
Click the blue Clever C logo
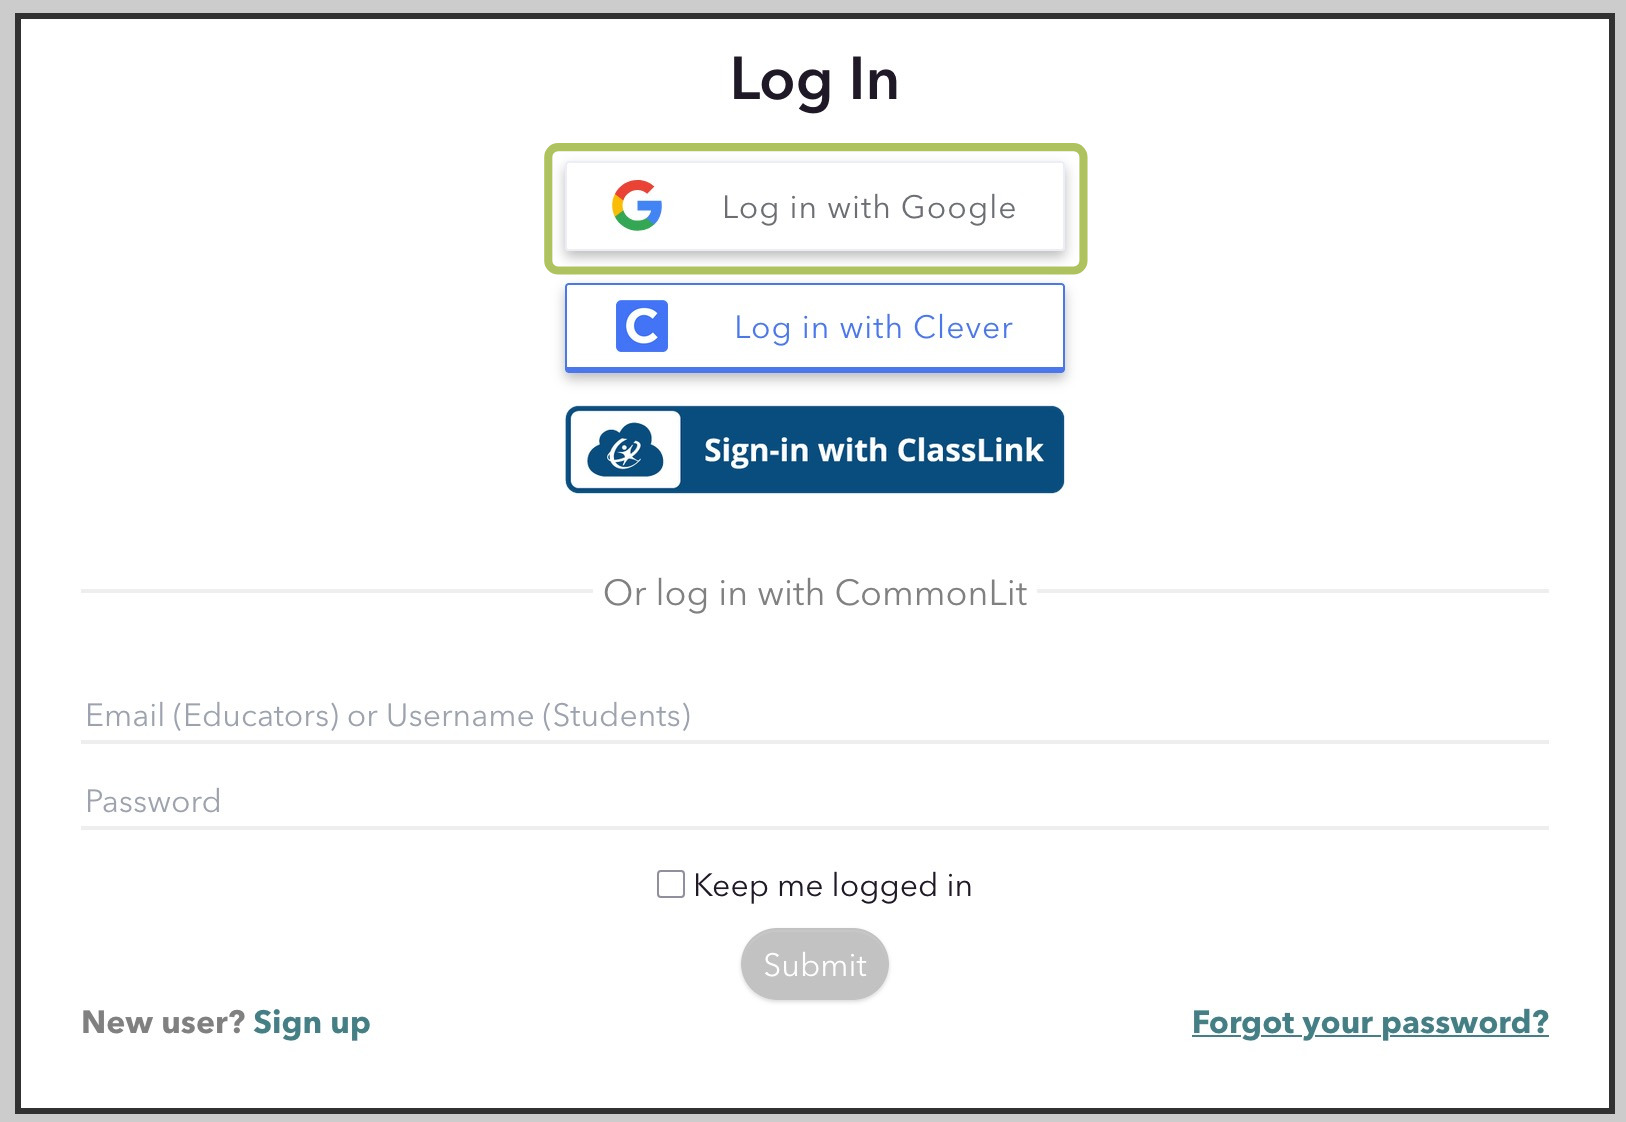pos(641,326)
